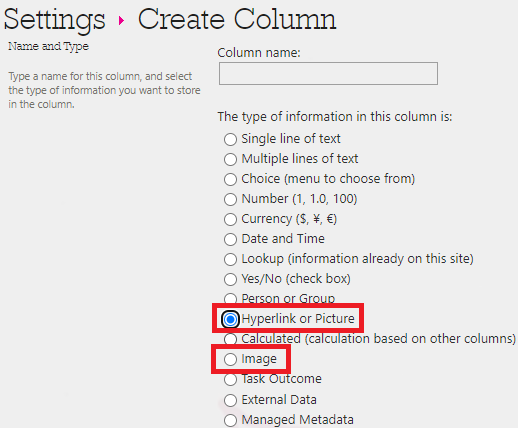Select the Task Outcome option
This screenshot has height=428, width=518.
tap(230, 379)
